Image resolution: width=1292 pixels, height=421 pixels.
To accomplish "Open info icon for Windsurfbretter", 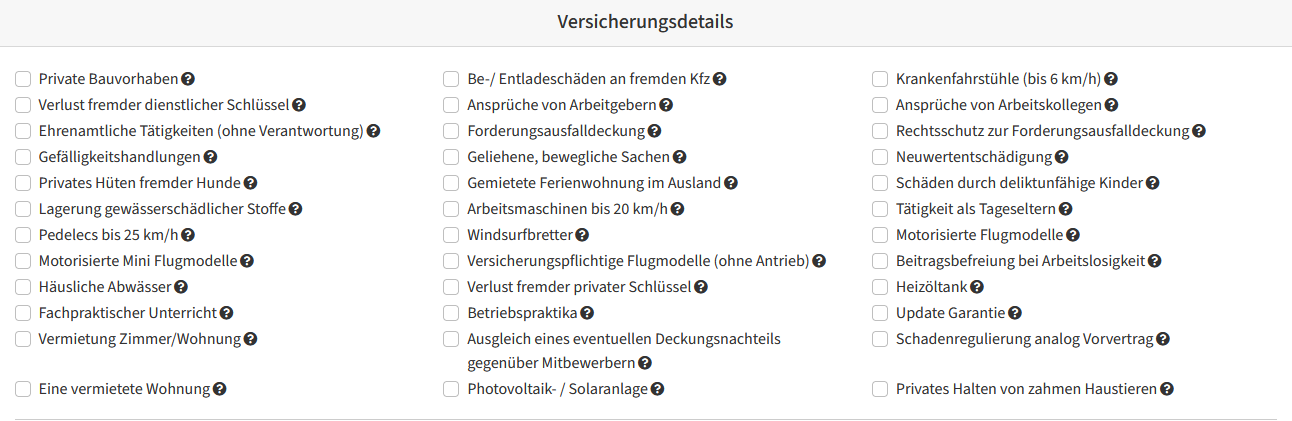I will 582,235.
